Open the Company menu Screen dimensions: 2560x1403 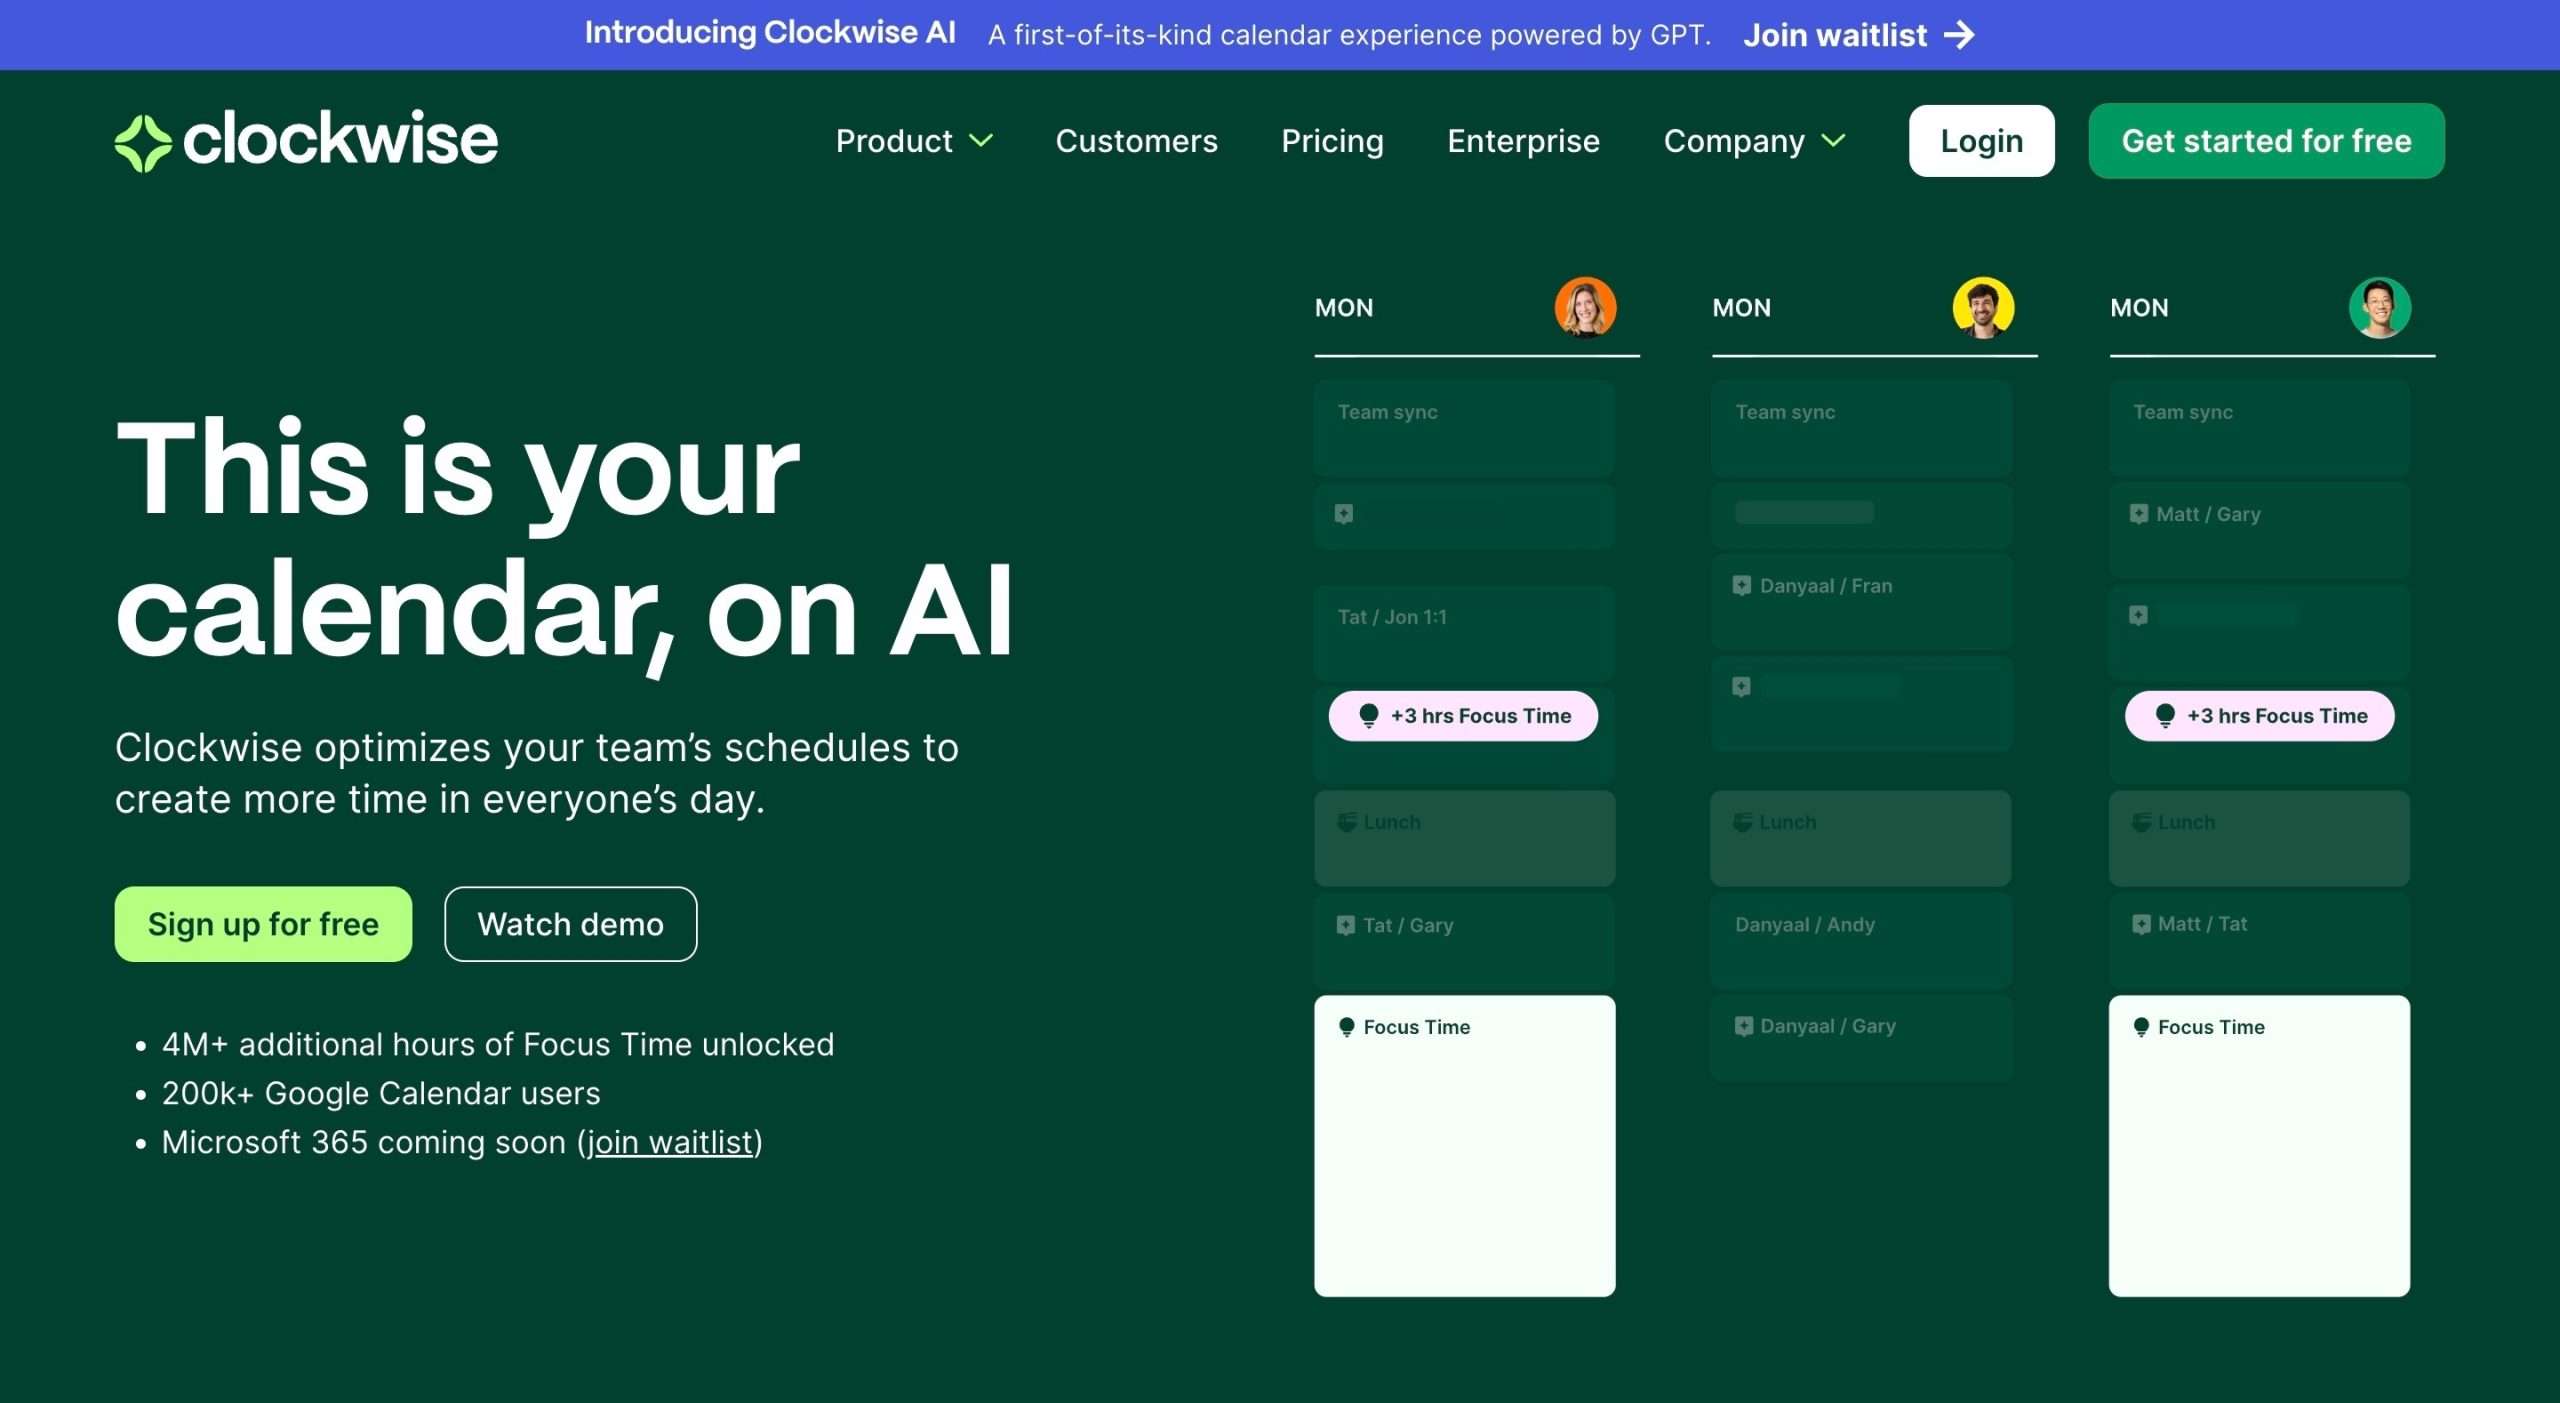click(x=1754, y=141)
